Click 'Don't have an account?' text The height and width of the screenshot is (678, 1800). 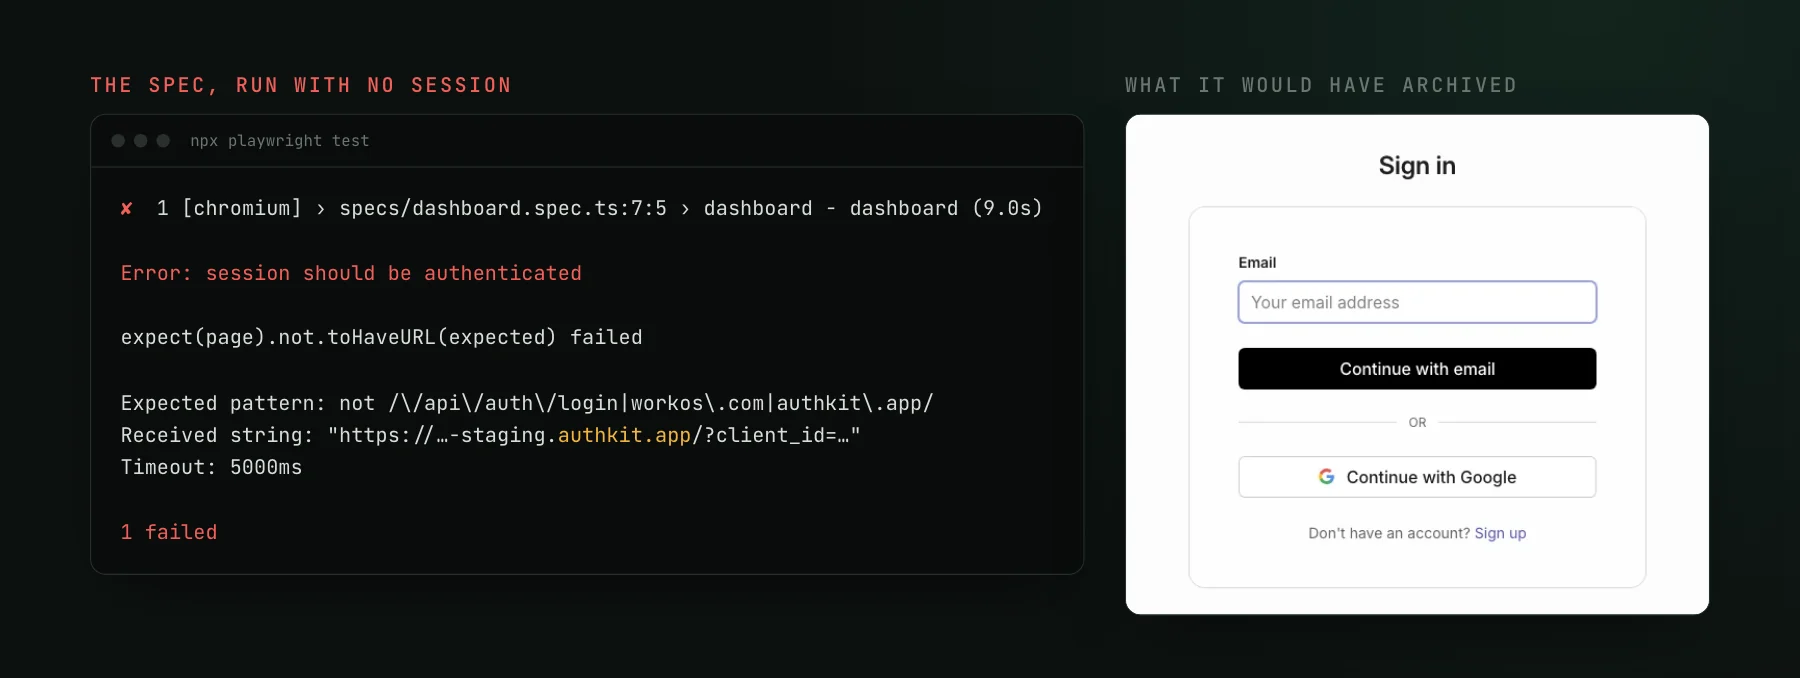click(1389, 533)
